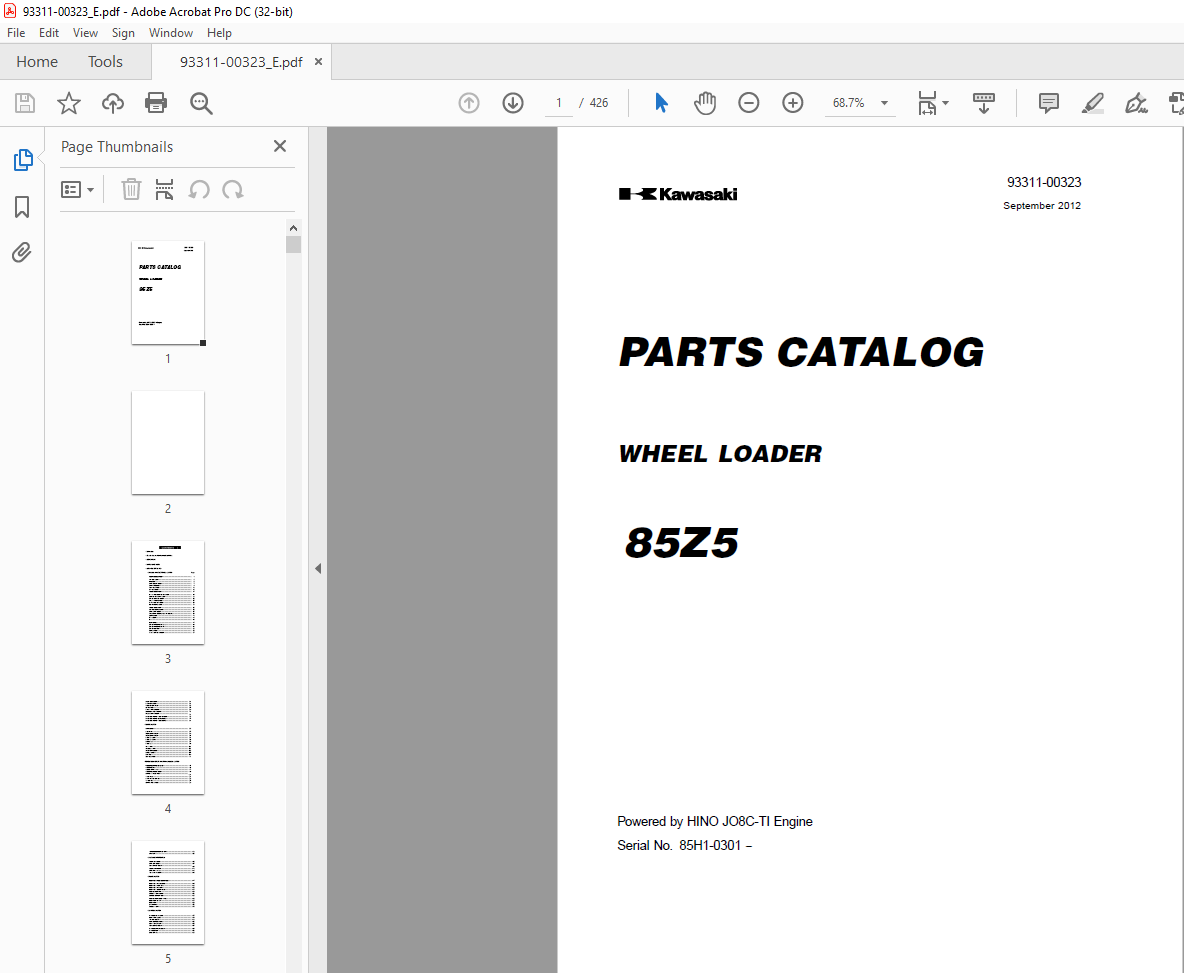The width and height of the screenshot is (1184, 973).
Task: Add file to starred with the star icon
Action: pyautogui.click(x=69, y=103)
